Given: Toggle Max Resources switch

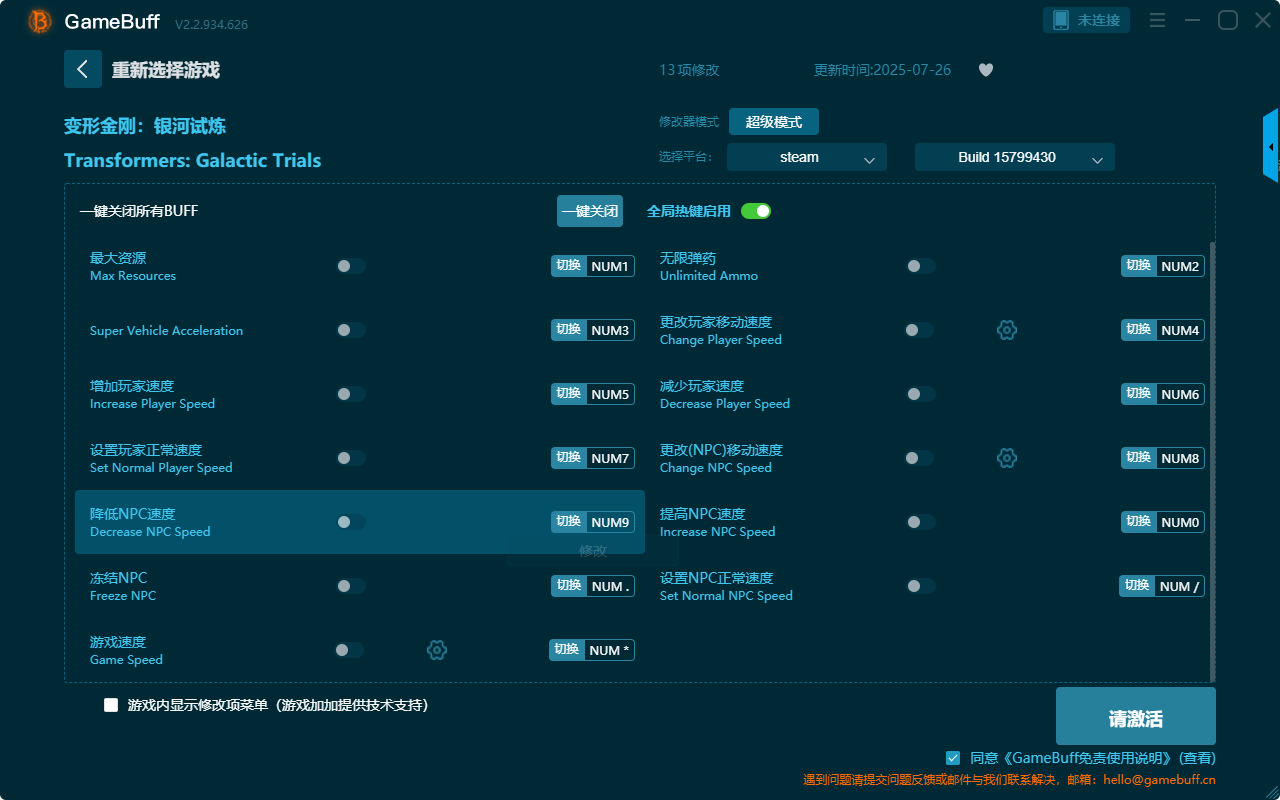Looking at the screenshot, I should pos(350,266).
